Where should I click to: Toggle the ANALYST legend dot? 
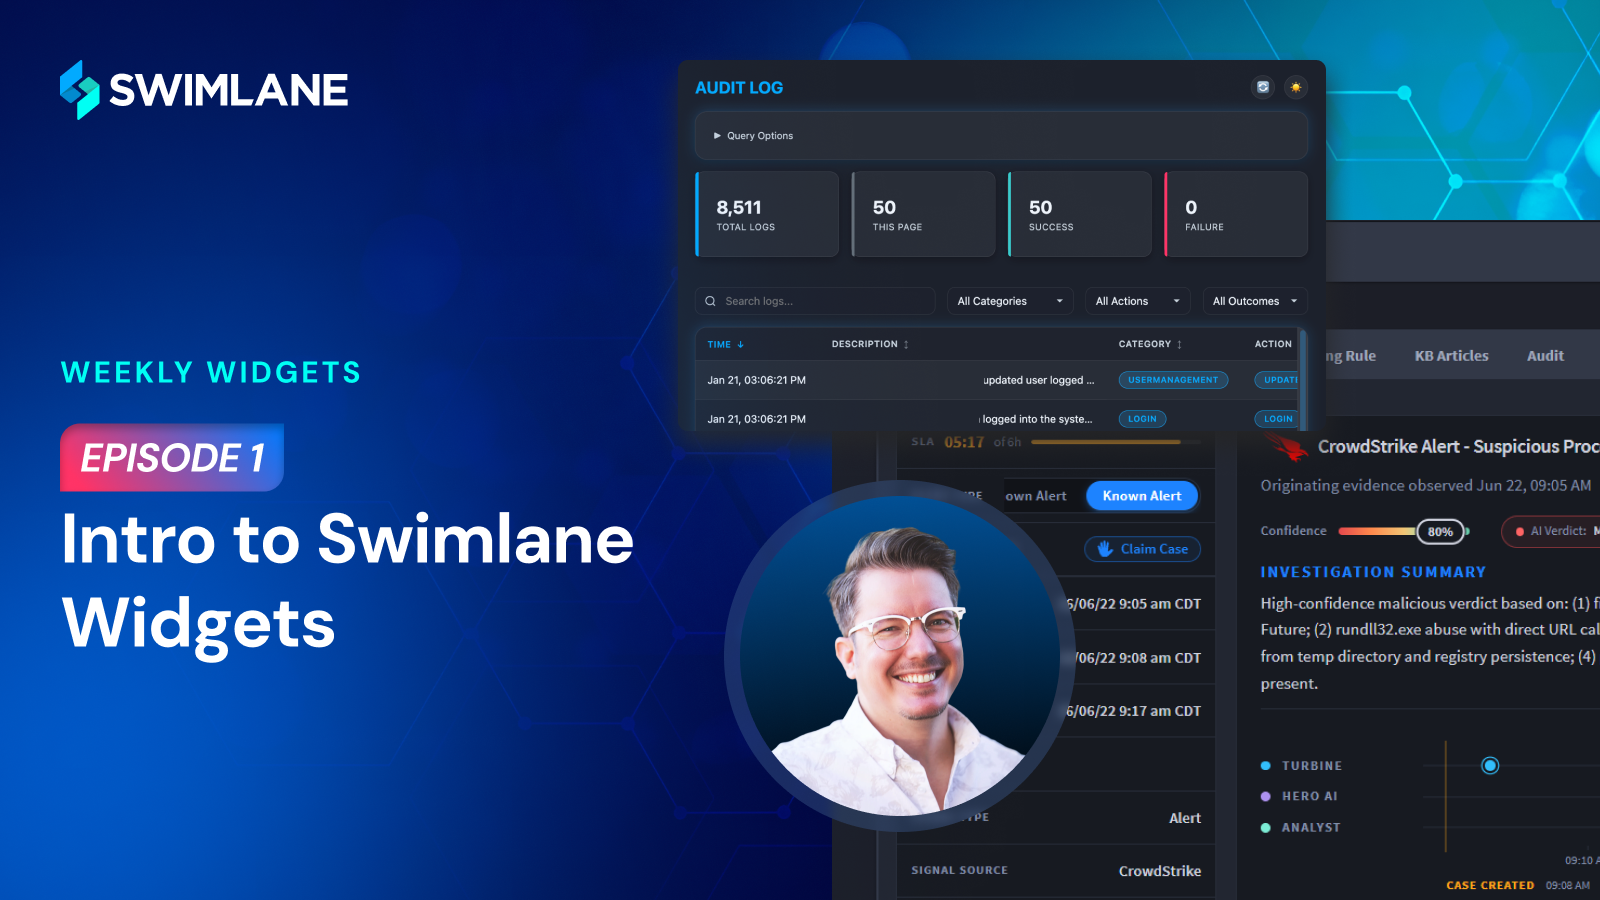1266,828
